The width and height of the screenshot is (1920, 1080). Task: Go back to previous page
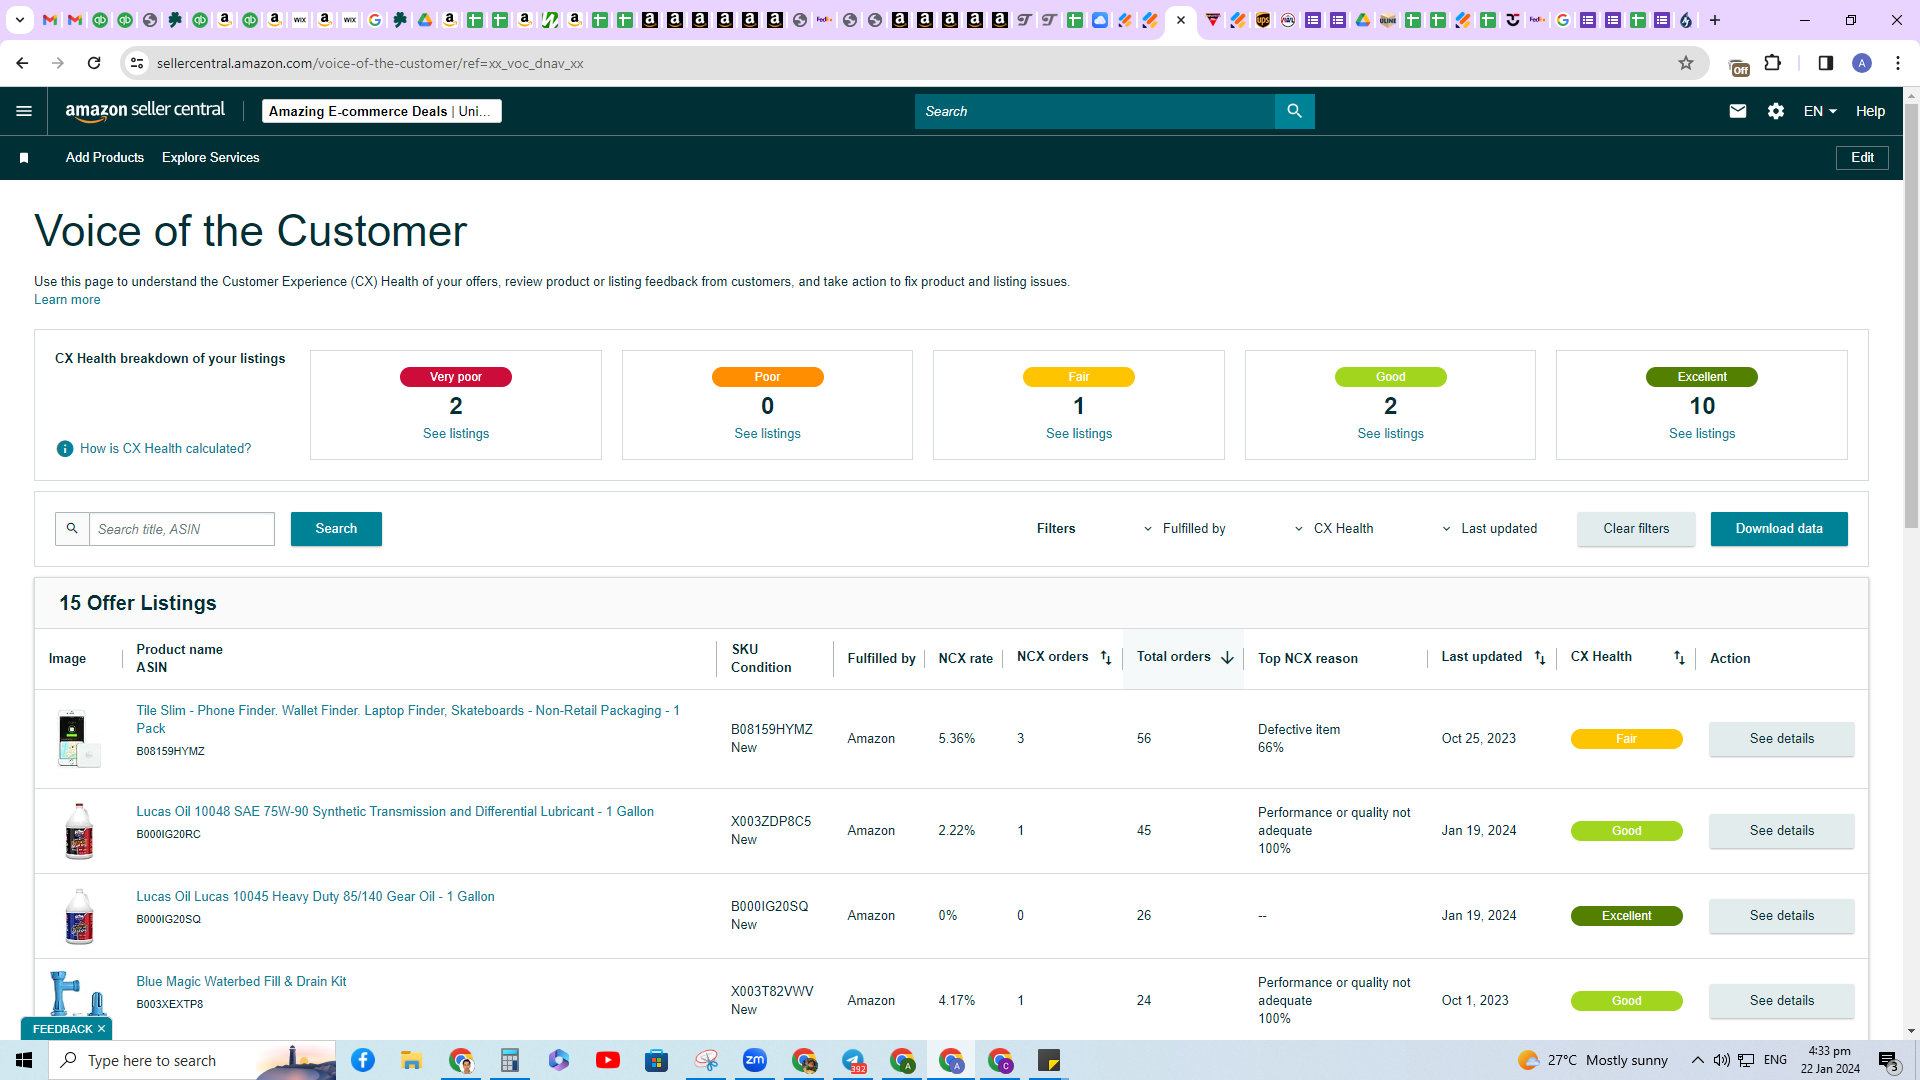22,63
